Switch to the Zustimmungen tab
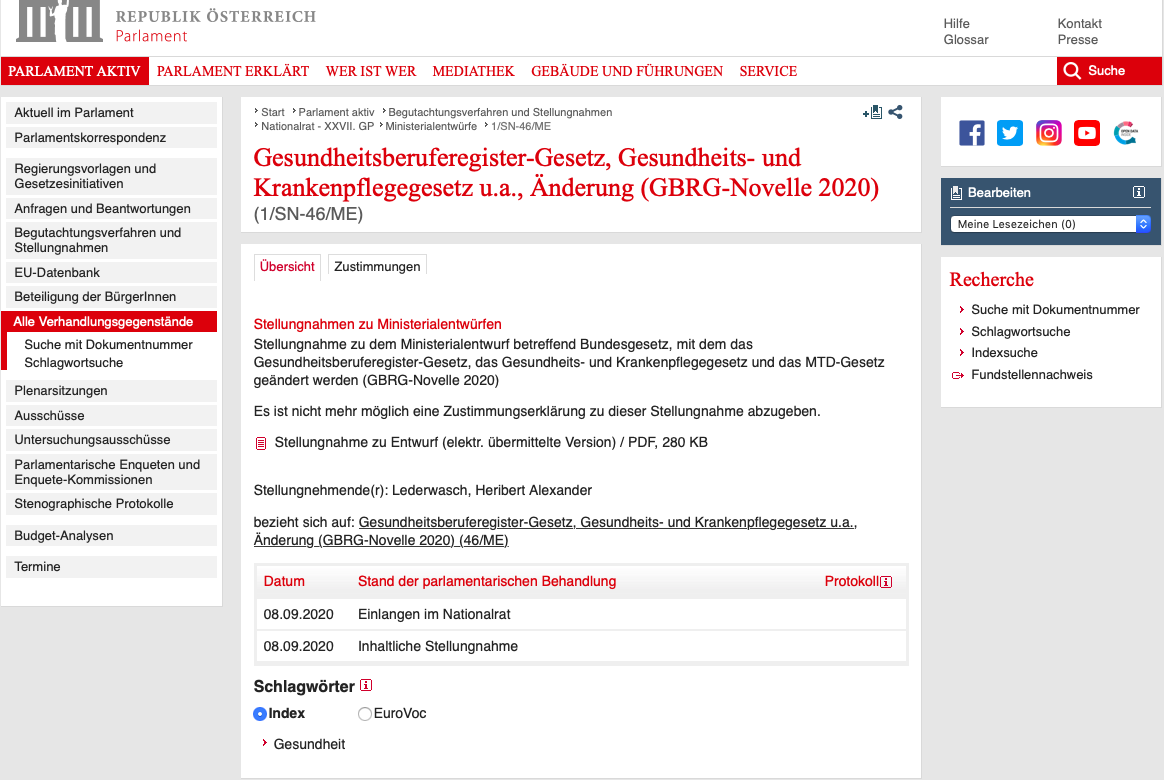This screenshot has height=780, width=1164. pyautogui.click(x=377, y=266)
